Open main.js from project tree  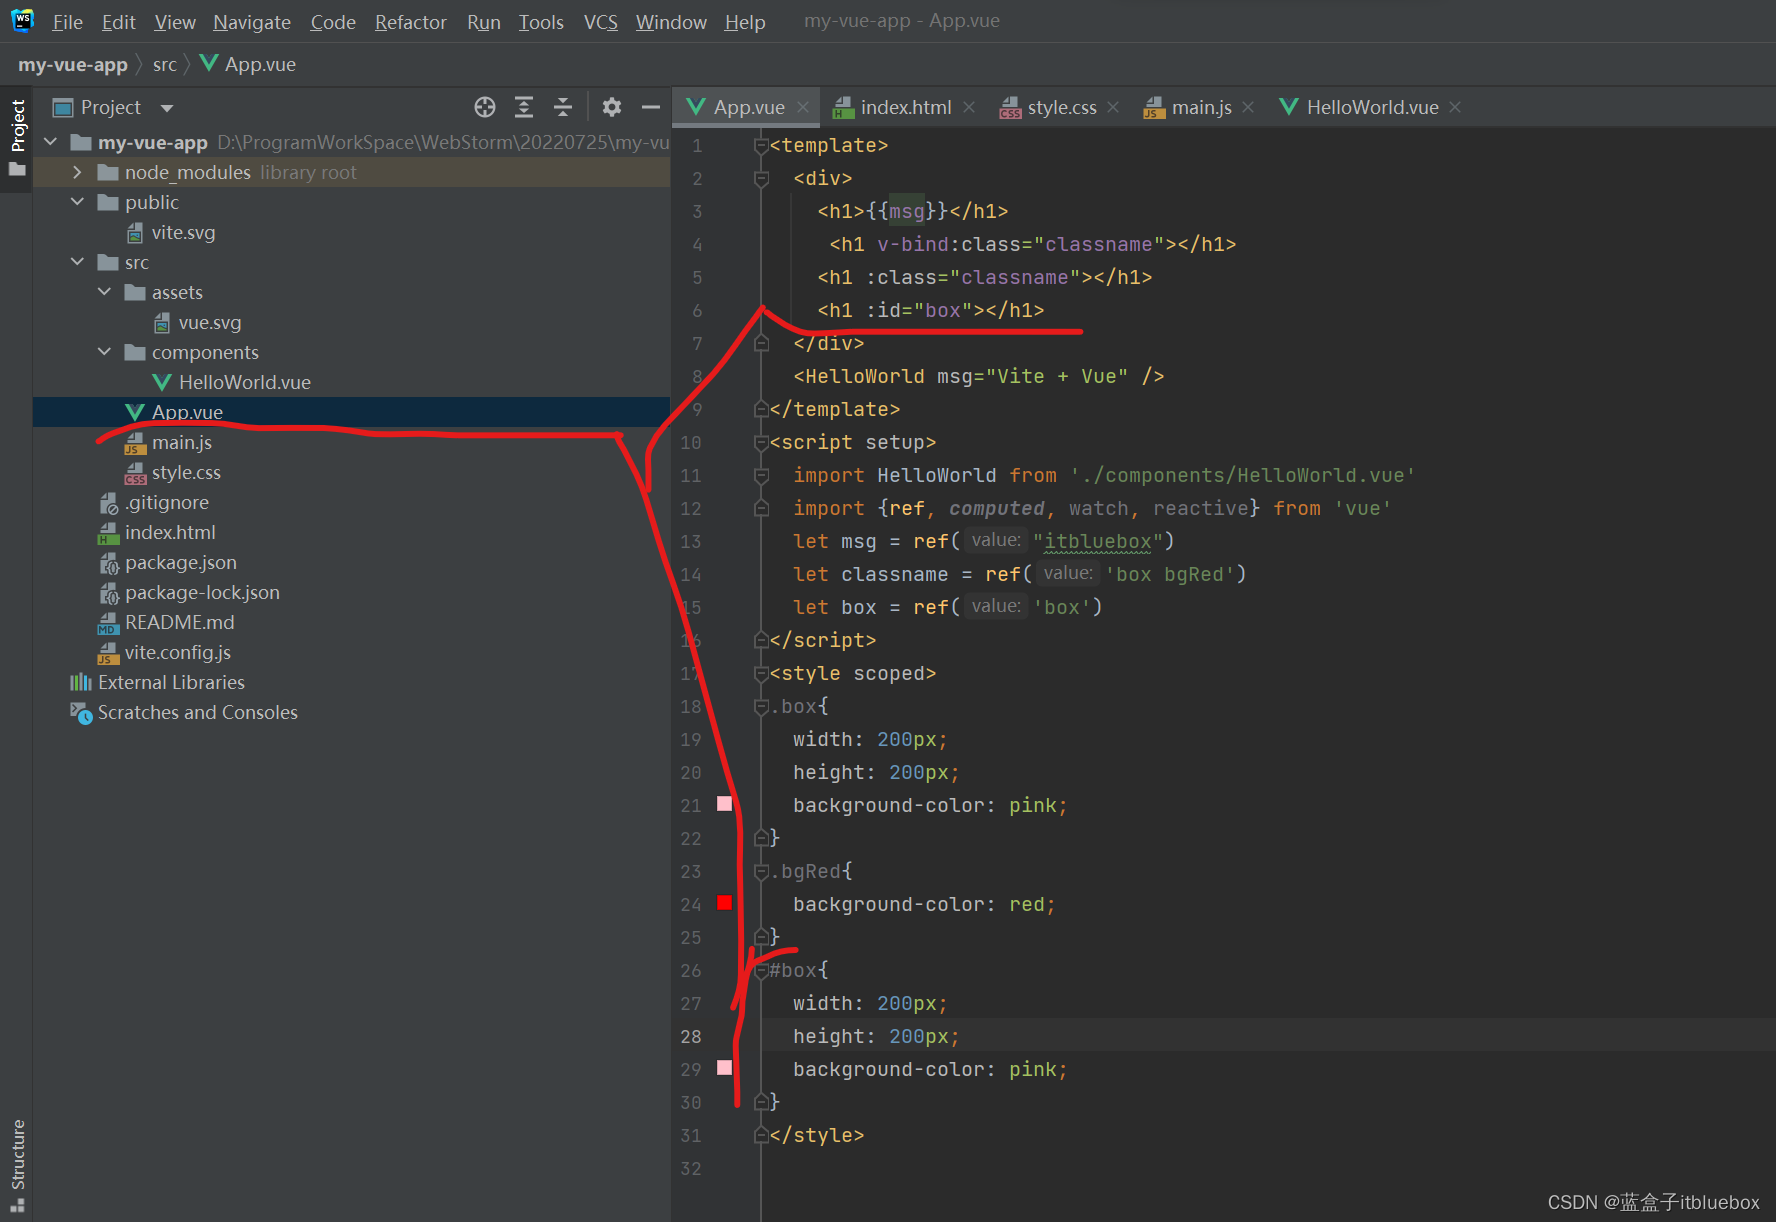coord(168,442)
